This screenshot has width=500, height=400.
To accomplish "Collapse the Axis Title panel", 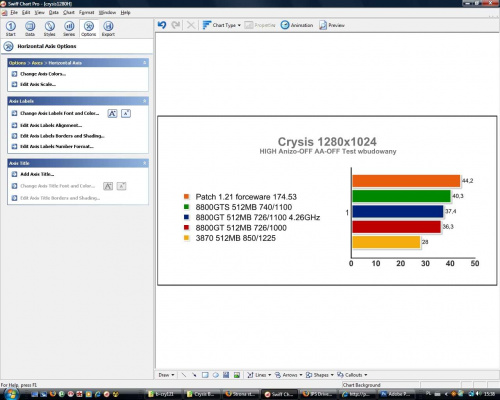I will 145,163.
